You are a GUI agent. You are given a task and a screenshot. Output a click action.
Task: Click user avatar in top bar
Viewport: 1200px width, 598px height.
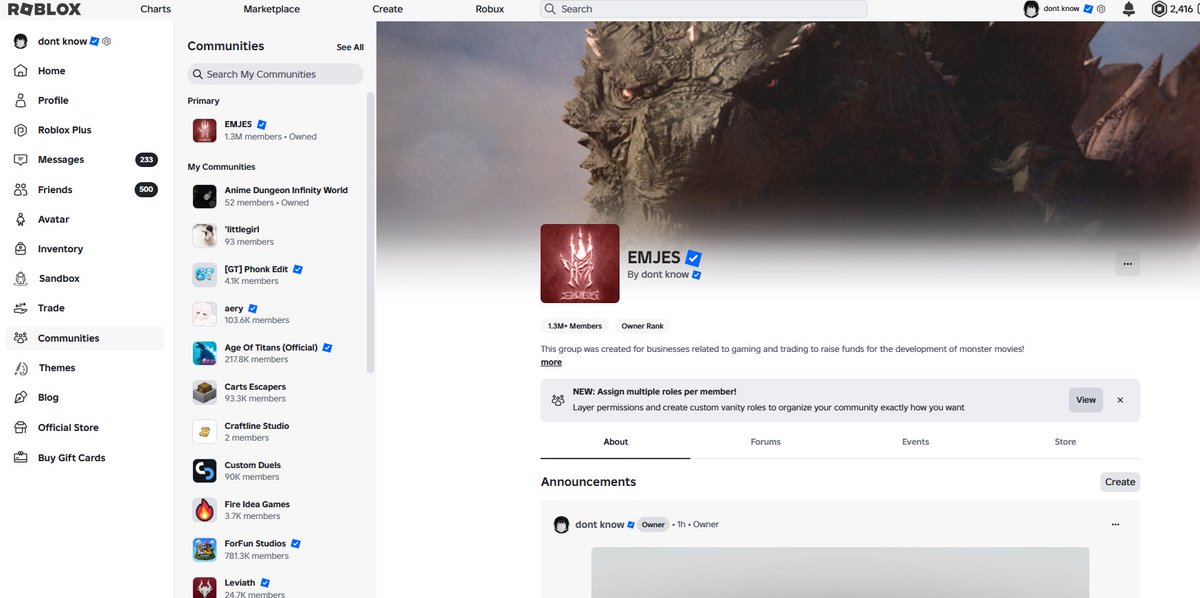[x=1032, y=9]
